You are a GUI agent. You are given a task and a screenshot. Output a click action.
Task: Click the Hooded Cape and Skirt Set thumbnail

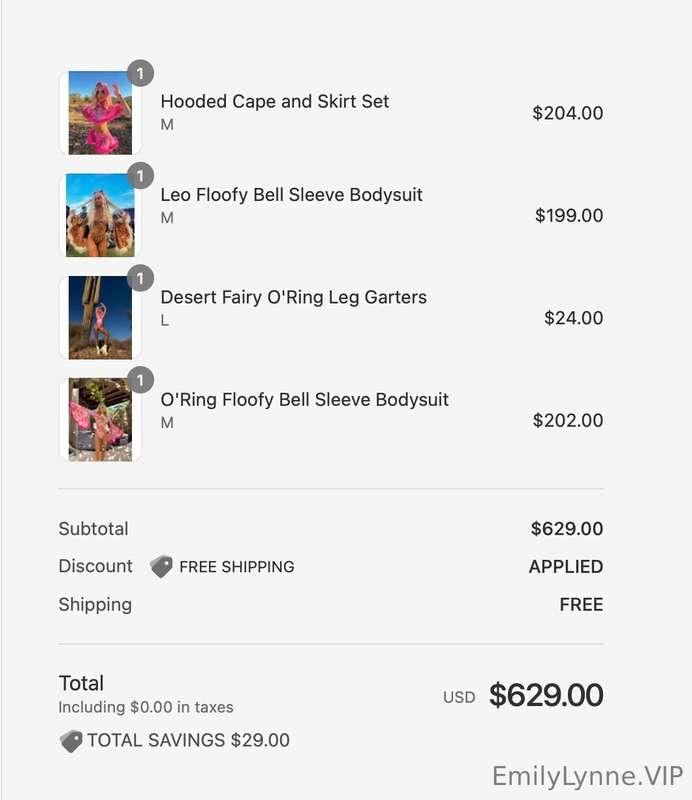tap(100, 113)
